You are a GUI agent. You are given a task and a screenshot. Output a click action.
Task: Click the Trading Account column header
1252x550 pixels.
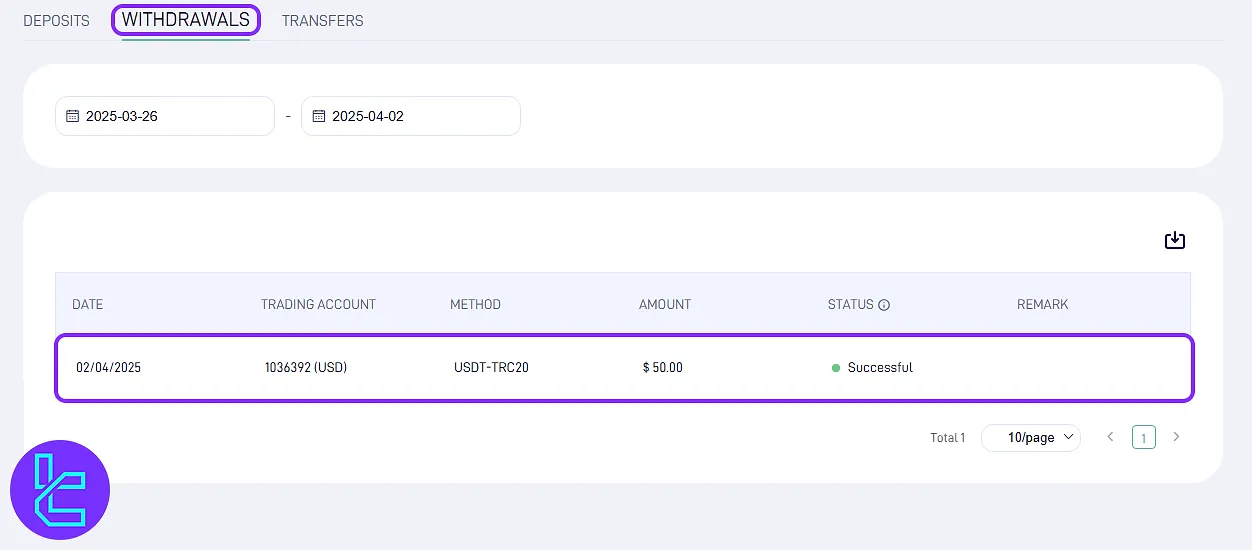[x=318, y=304]
